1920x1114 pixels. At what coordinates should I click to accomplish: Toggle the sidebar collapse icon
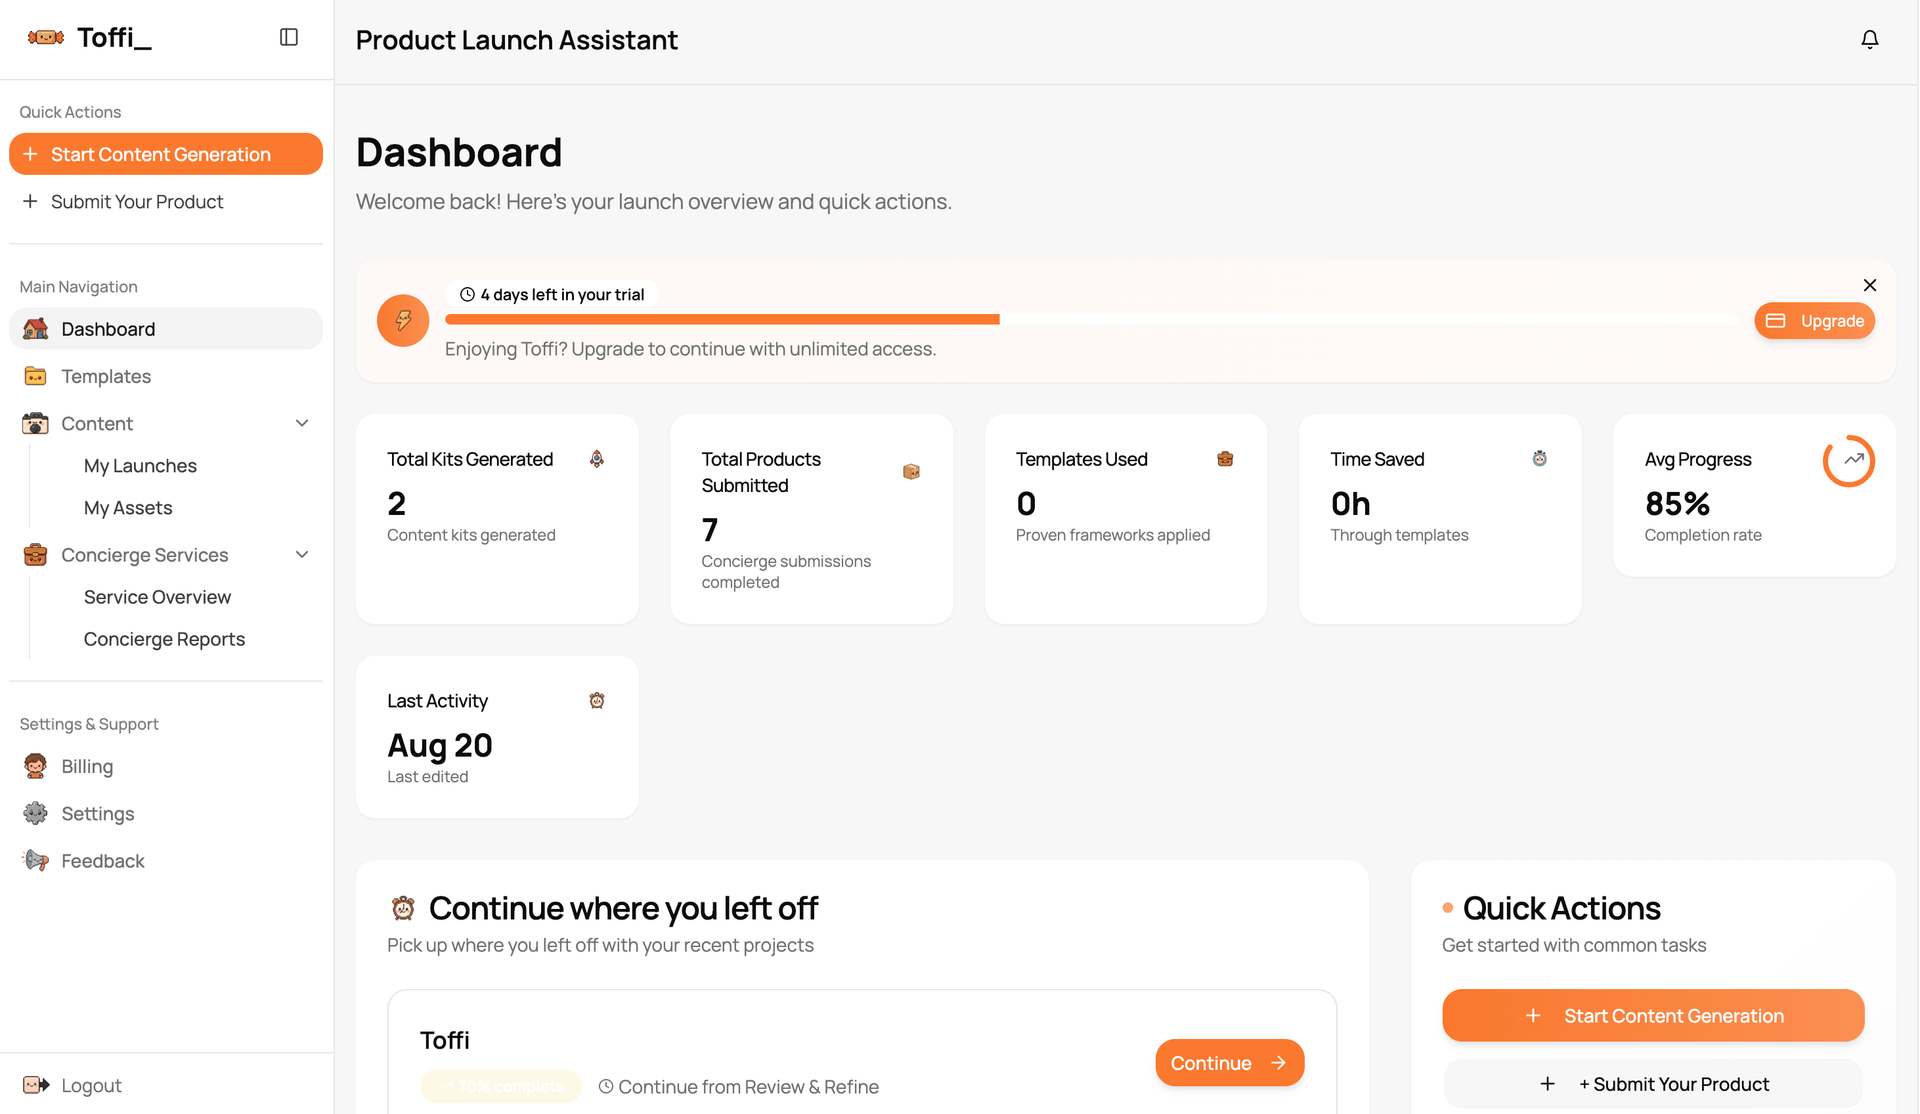(x=289, y=37)
